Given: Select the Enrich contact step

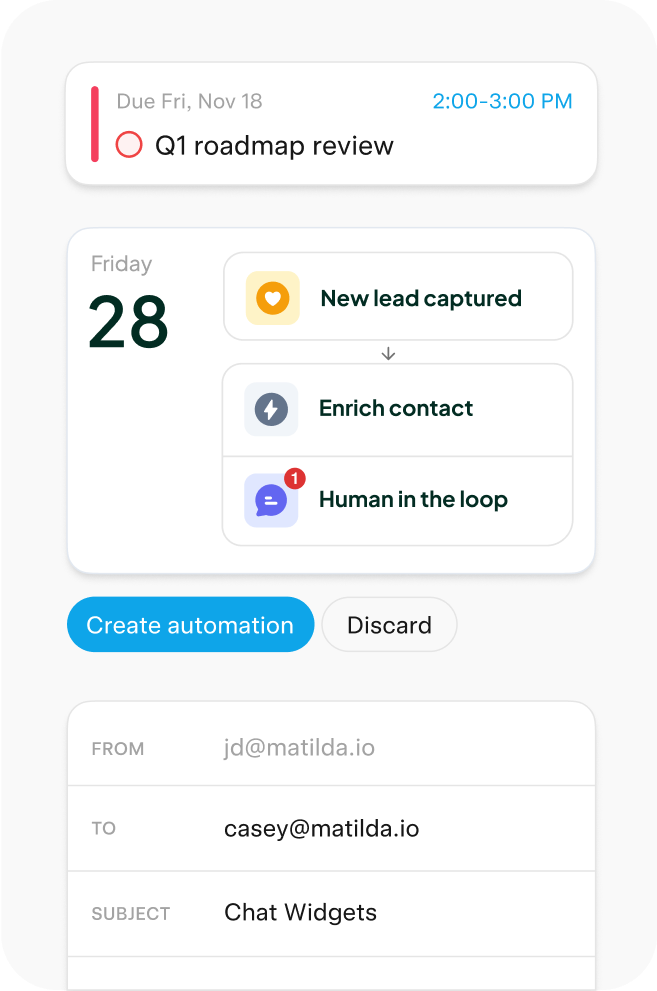Looking at the screenshot, I should 397,409.
